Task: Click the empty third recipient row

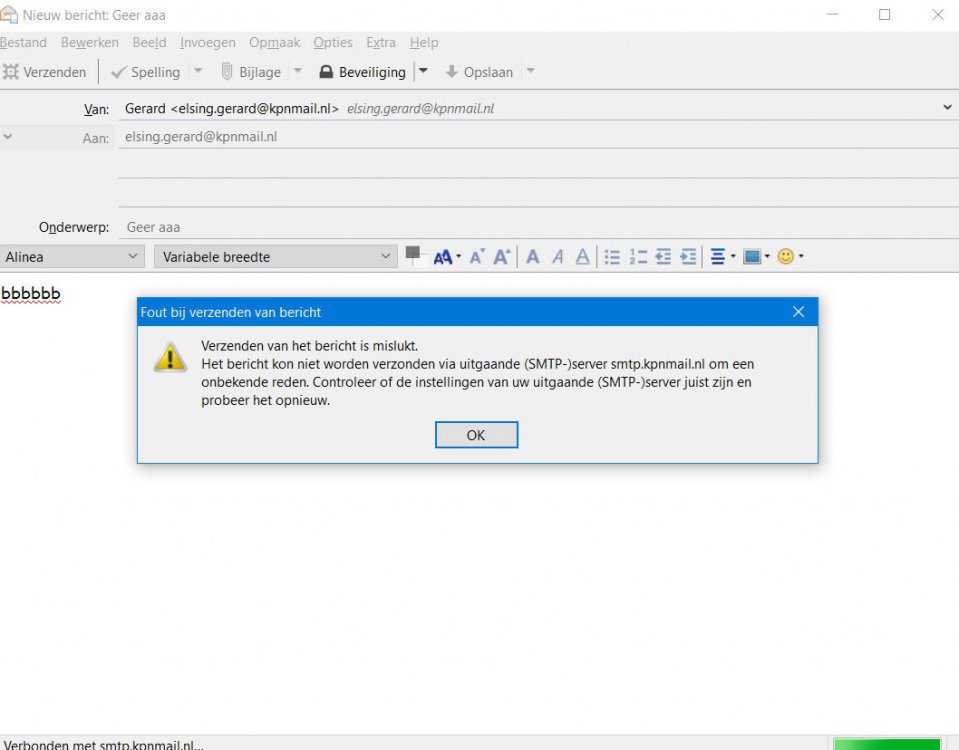Action: 538,193
